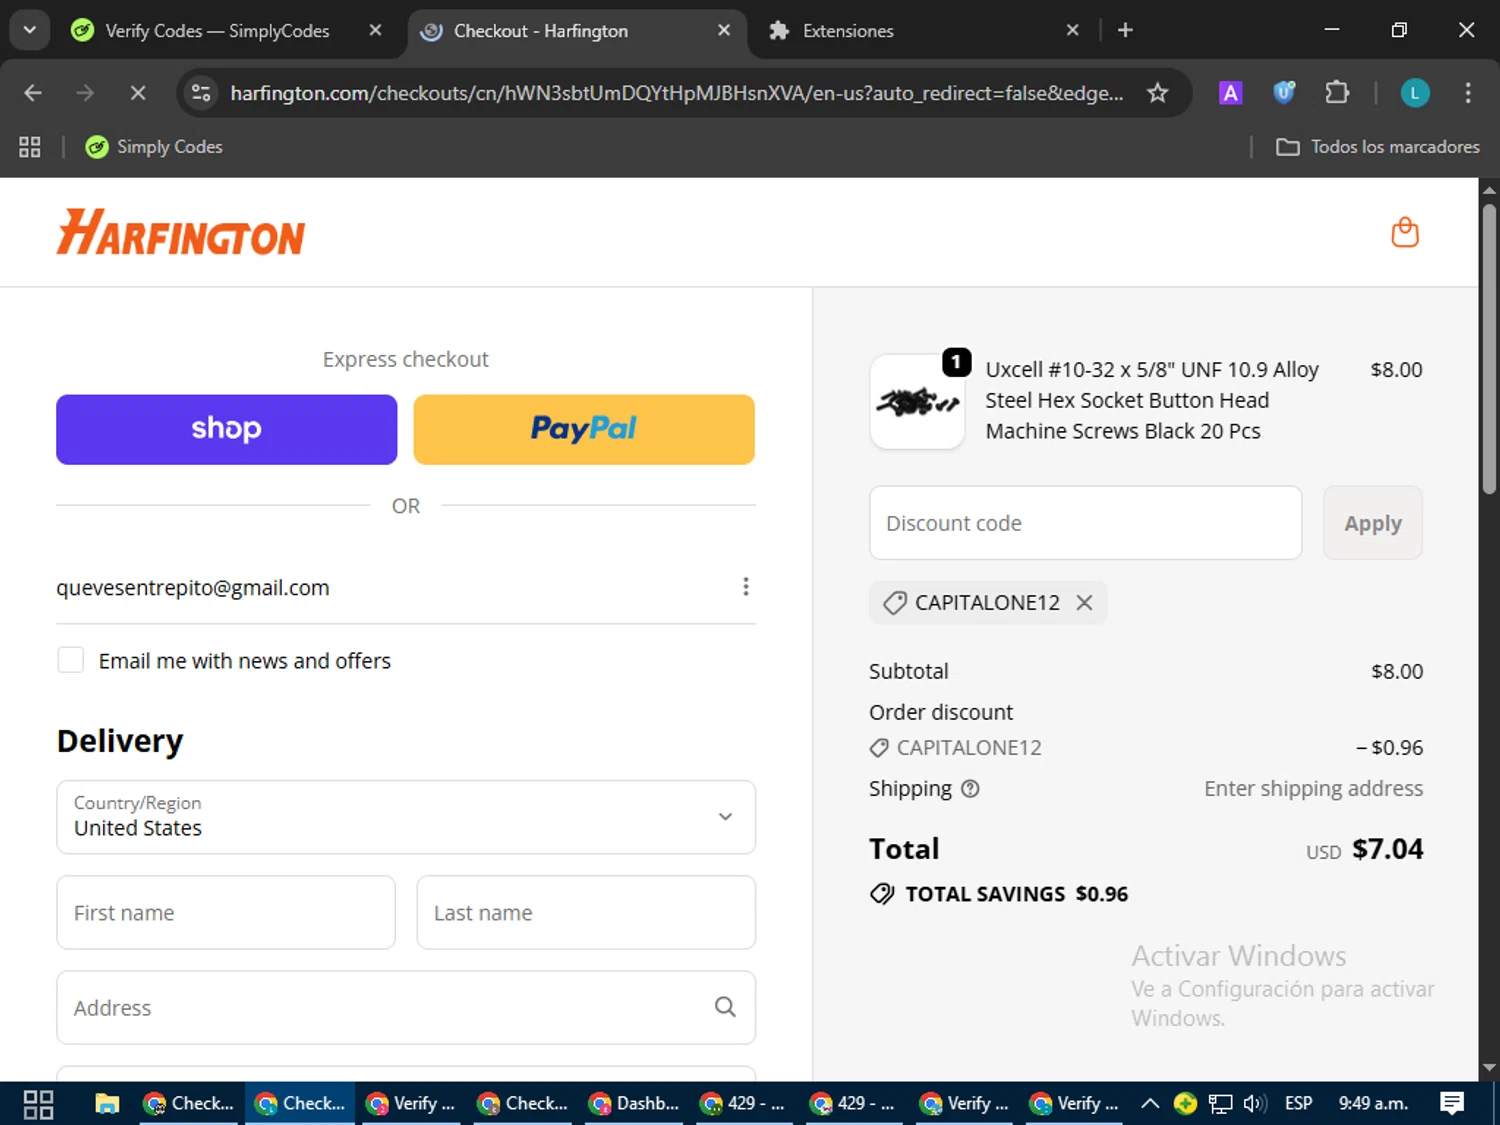Click the ESP language indicator
The image size is (1500, 1125).
[x=1298, y=1104]
